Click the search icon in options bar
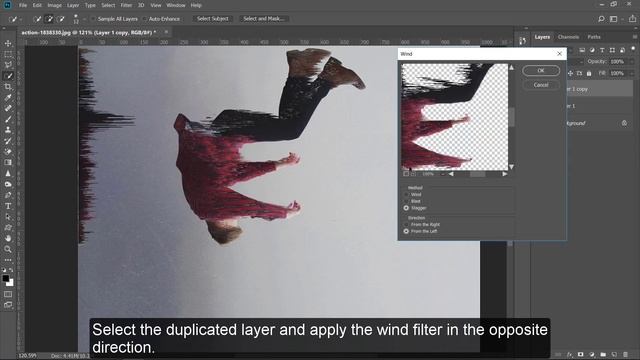This screenshot has width=640, height=360. tap(601, 19)
